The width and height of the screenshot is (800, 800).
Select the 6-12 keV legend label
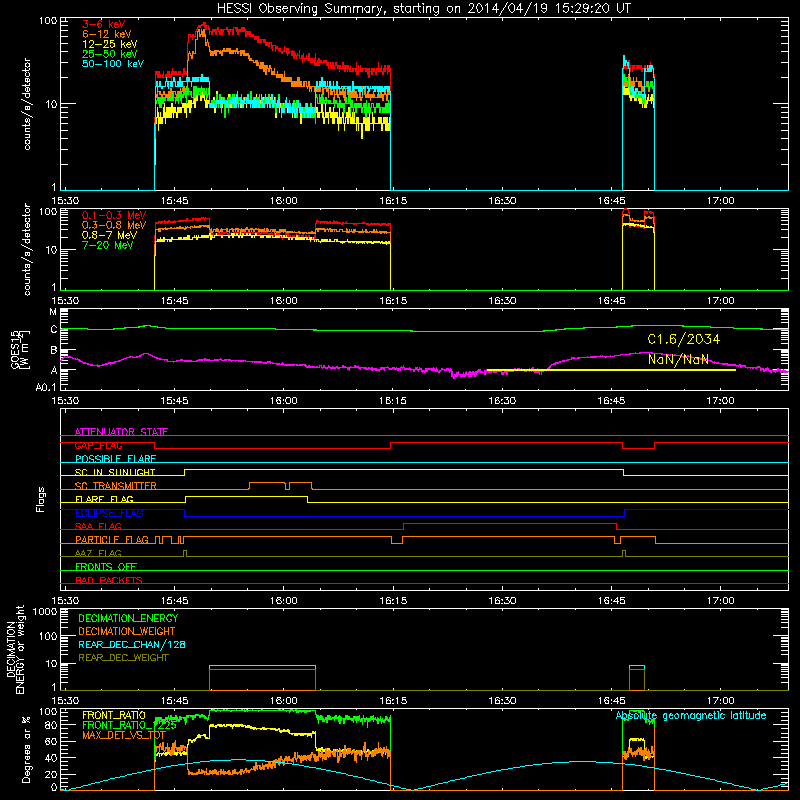pos(107,34)
